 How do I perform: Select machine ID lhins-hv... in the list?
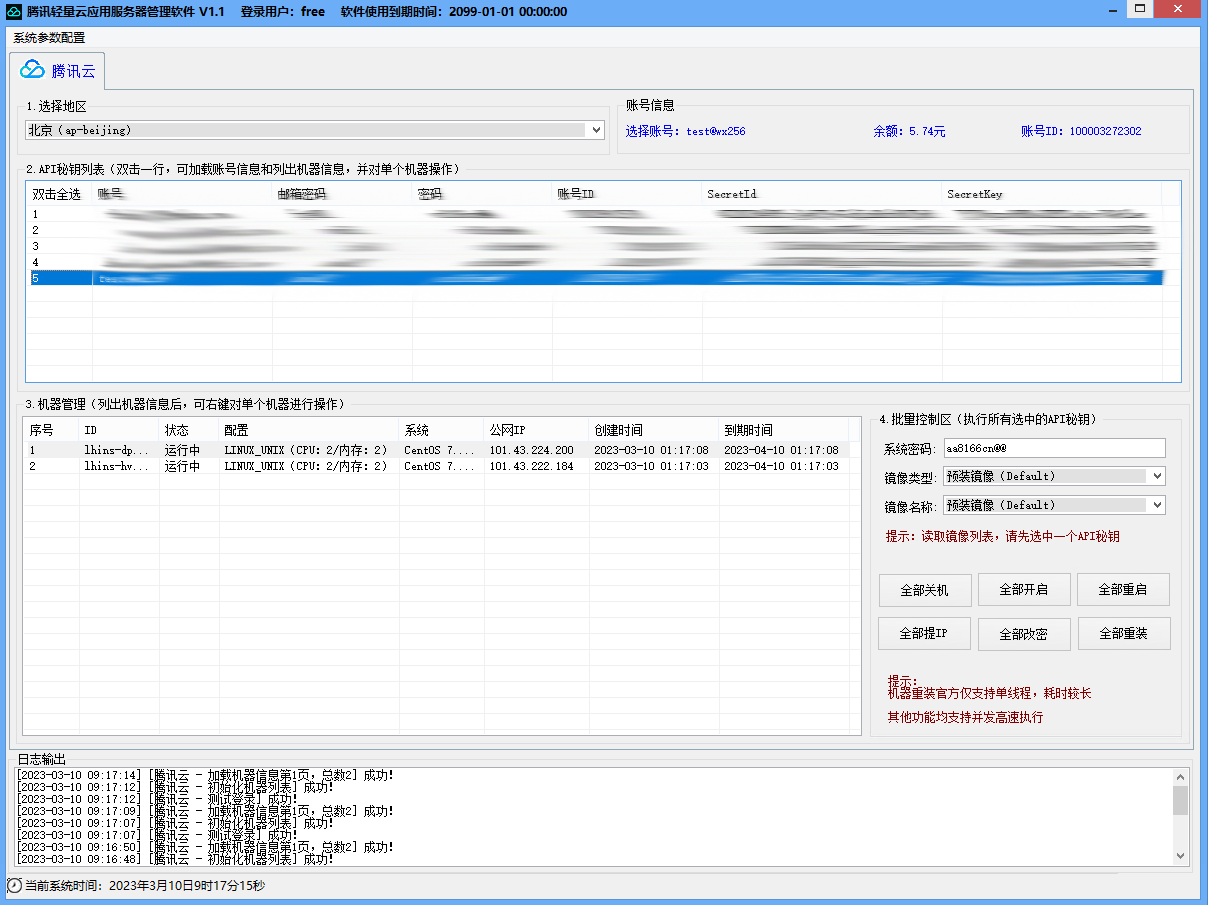tap(116, 467)
